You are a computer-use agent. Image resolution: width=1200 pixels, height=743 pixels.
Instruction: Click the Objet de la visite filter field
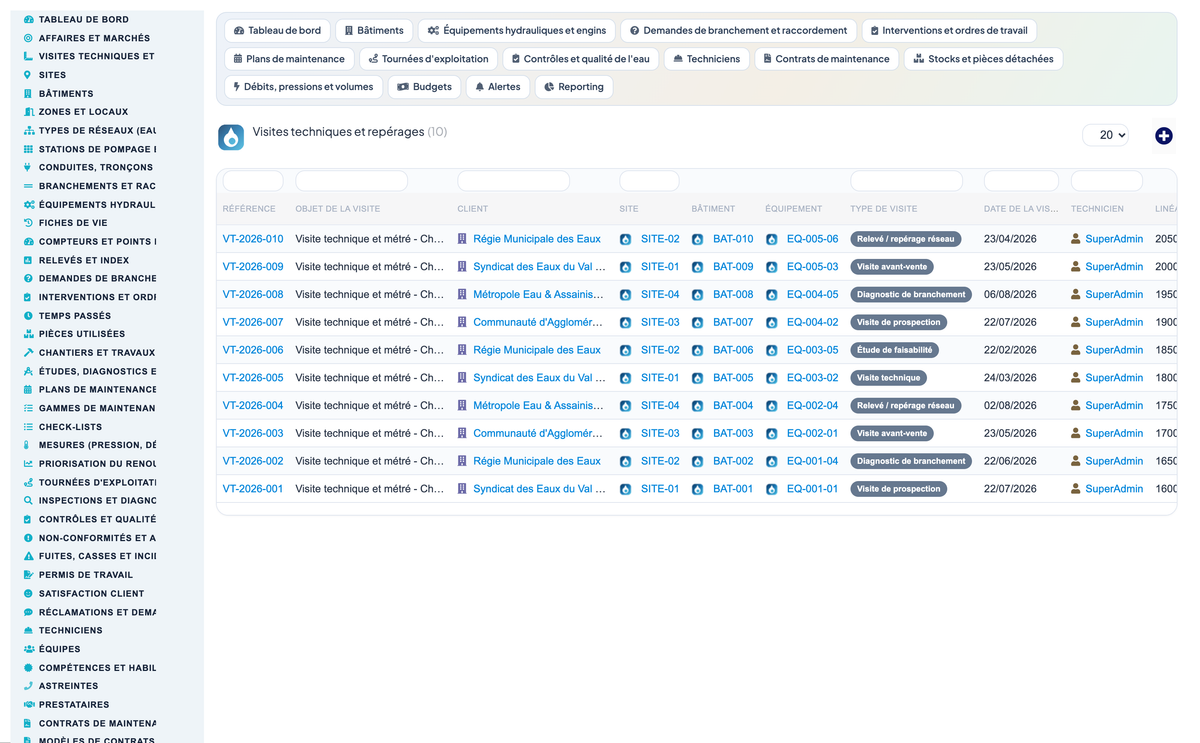click(352, 181)
